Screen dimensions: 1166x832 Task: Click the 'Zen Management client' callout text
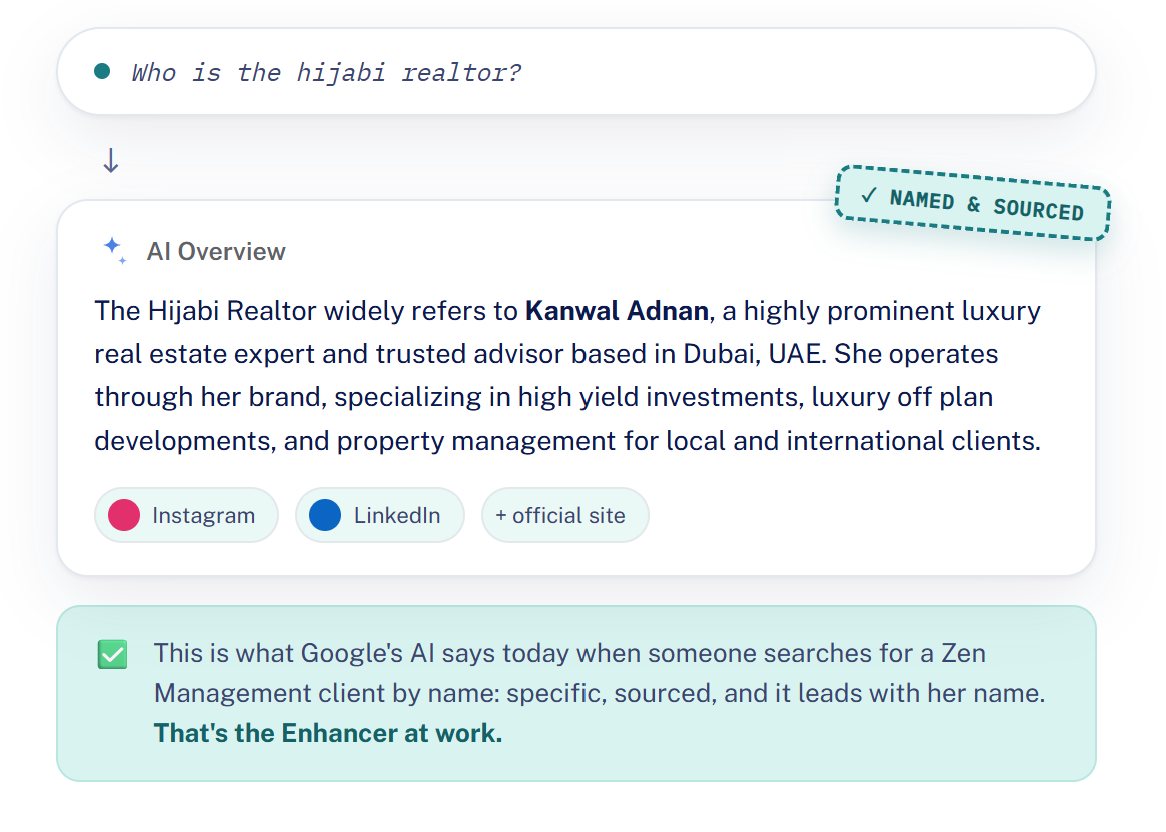[570, 673]
